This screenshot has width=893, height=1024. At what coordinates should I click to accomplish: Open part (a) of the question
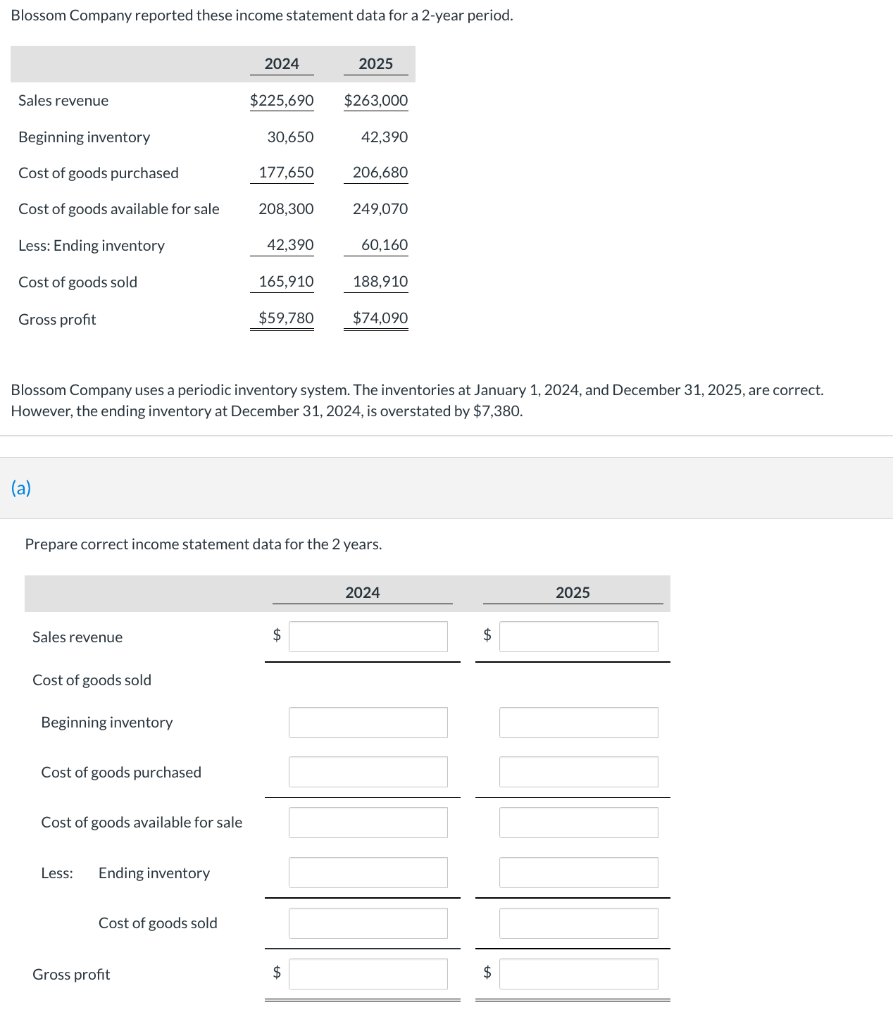pyautogui.click(x=20, y=488)
